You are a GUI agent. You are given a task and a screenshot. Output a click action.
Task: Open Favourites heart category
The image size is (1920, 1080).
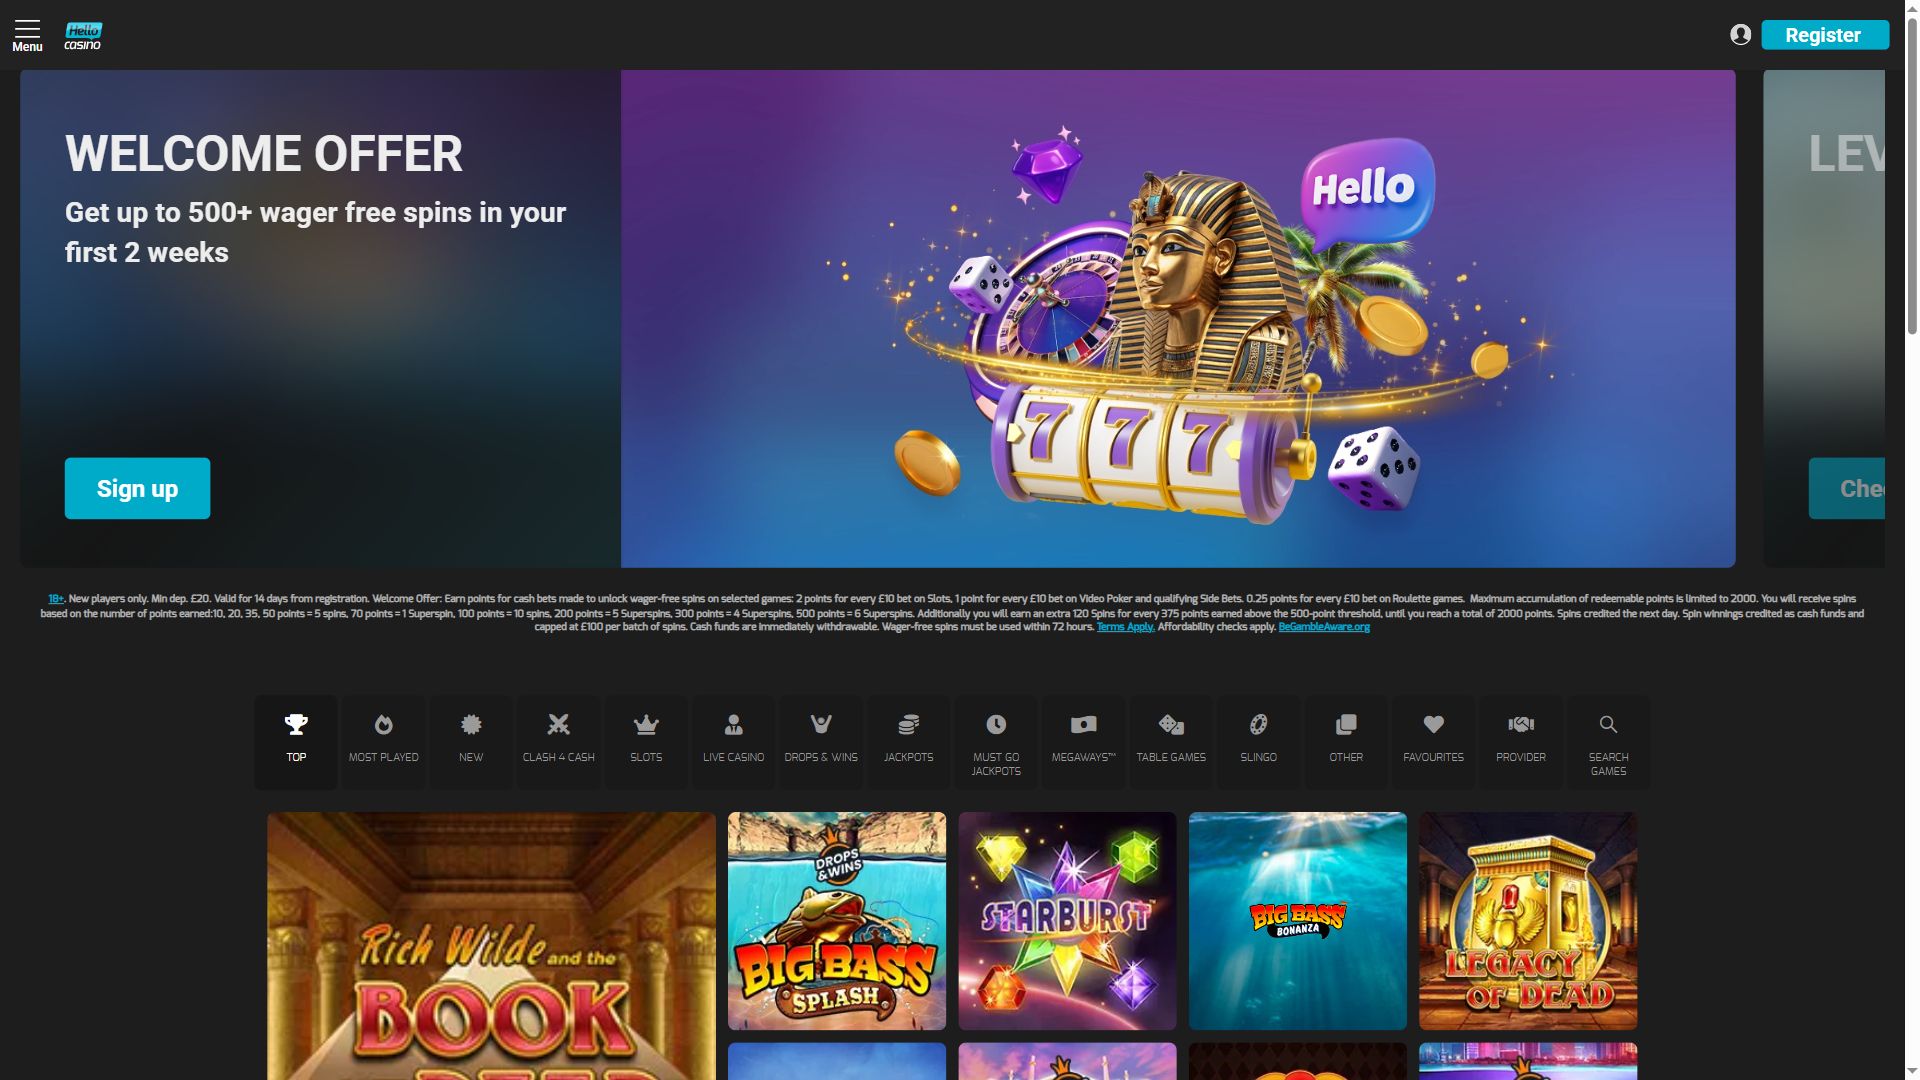point(1433,742)
